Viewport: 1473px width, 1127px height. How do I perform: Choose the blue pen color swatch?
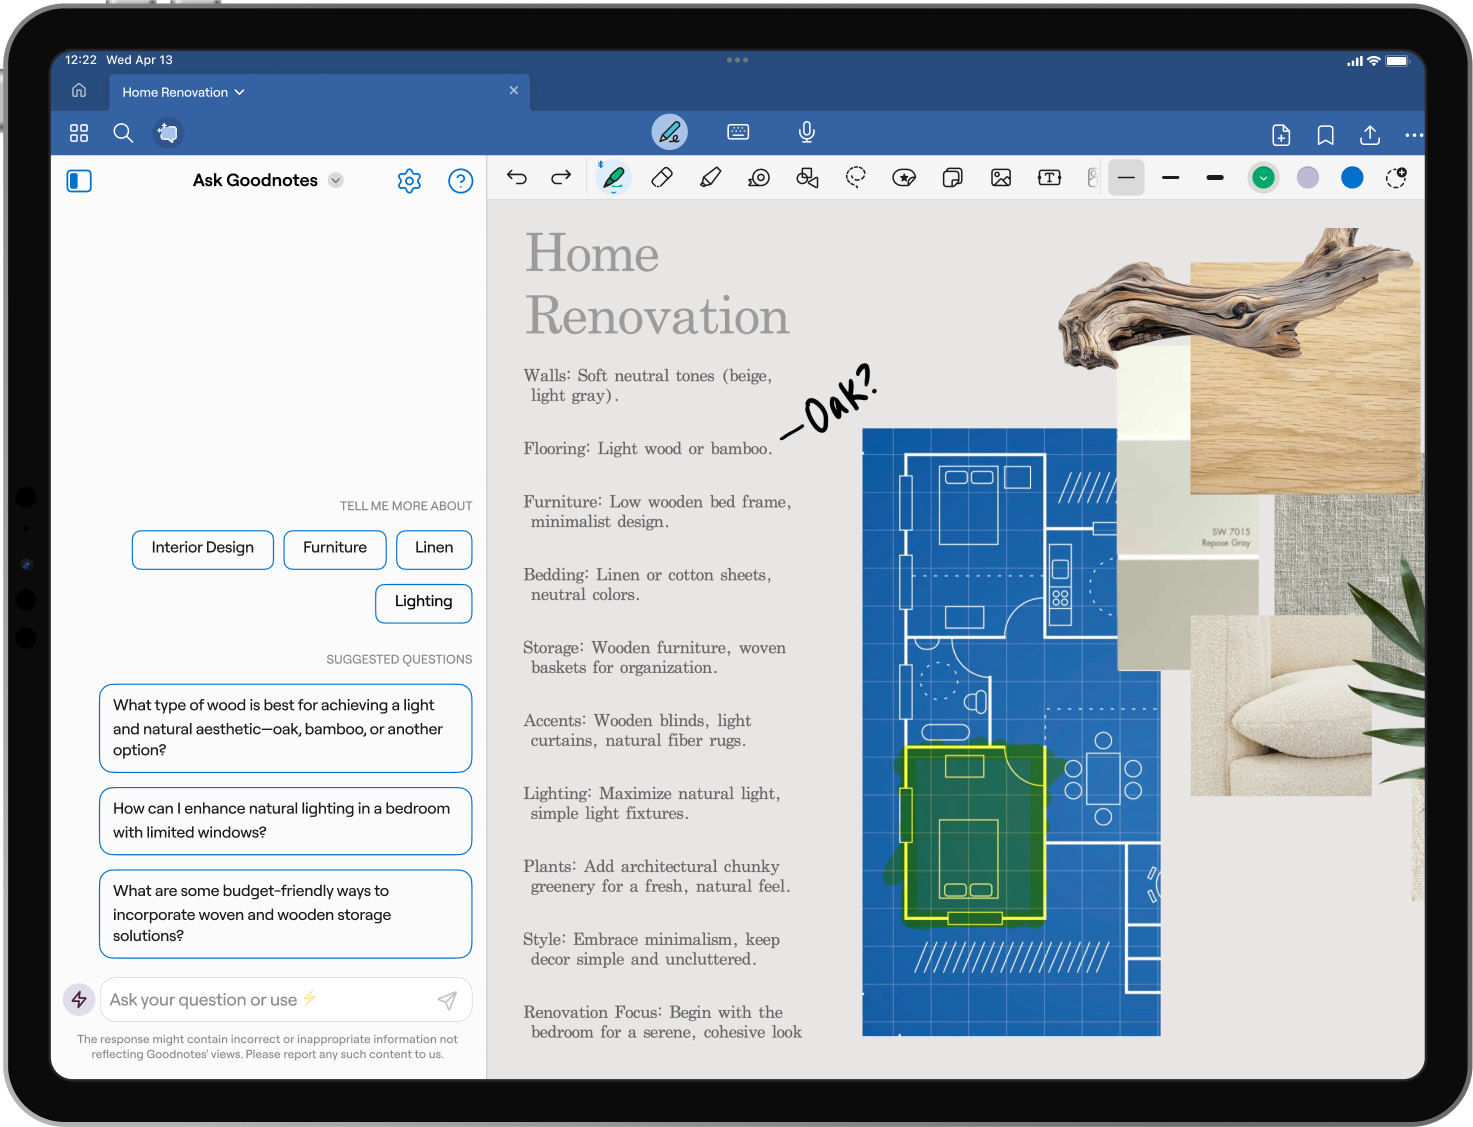pos(1352,178)
